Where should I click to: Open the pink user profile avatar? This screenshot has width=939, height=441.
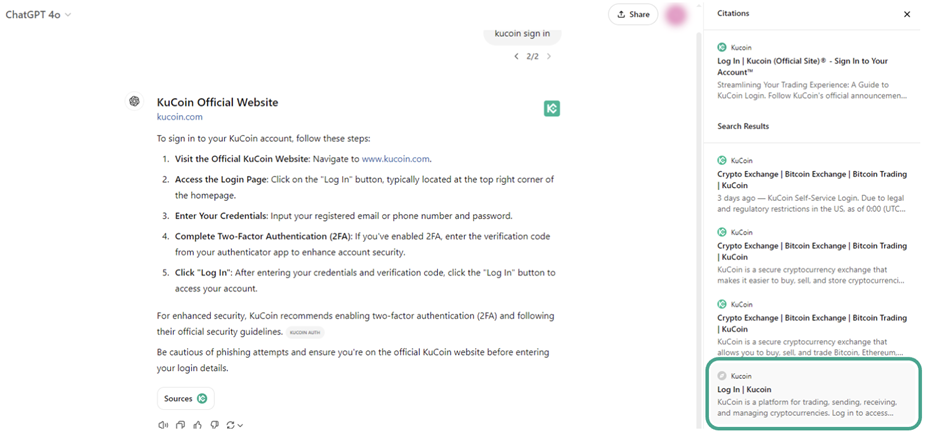[x=676, y=15]
